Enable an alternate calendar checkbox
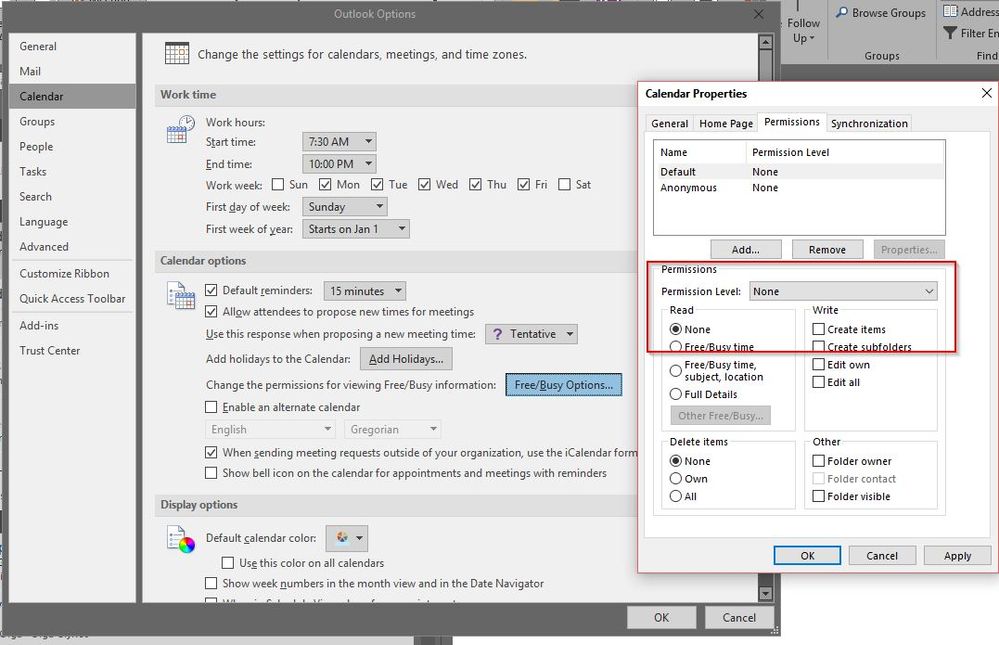The image size is (999, 645). (211, 407)
